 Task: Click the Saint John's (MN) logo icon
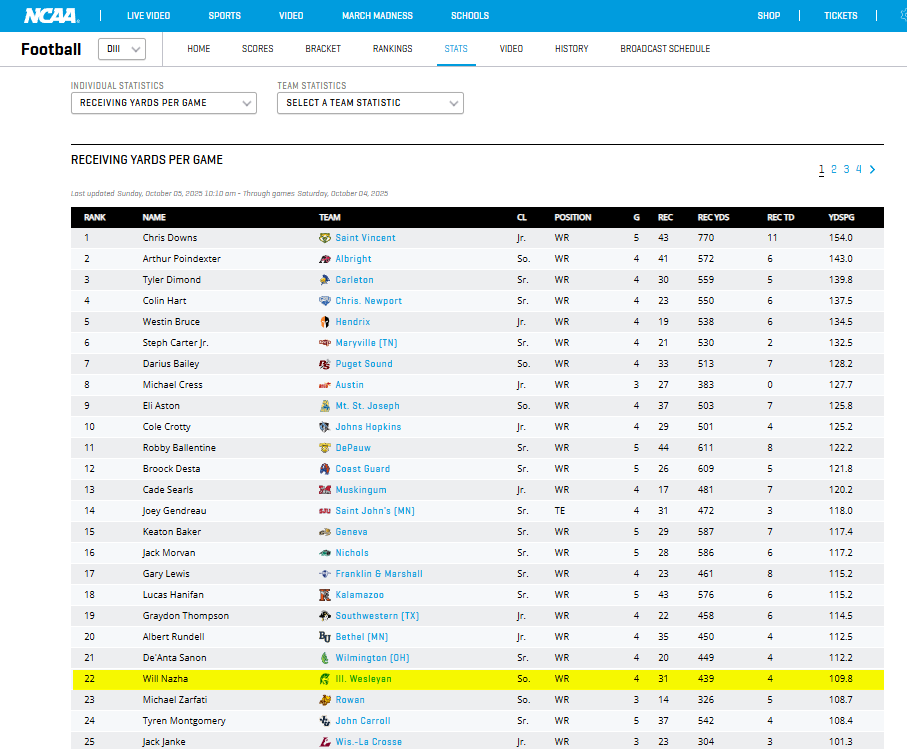[325, 511]
